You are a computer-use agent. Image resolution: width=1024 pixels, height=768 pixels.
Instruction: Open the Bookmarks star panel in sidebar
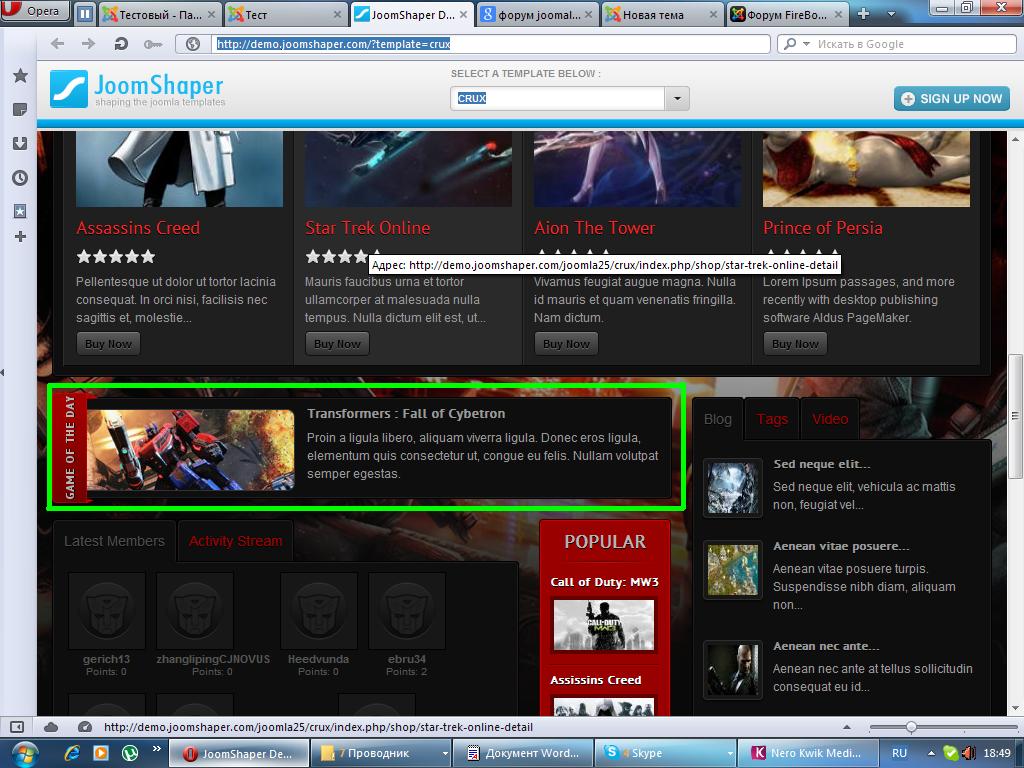click(19, 76)
